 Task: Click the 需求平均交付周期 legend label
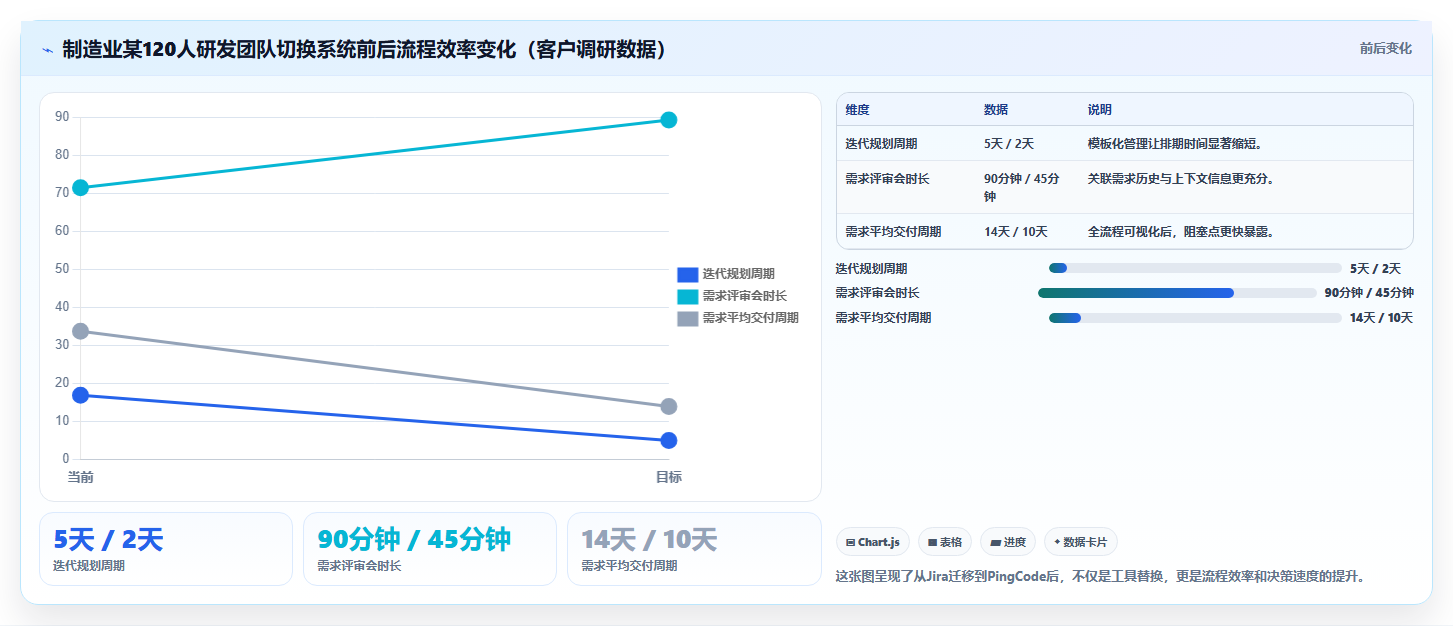[750, 318]
